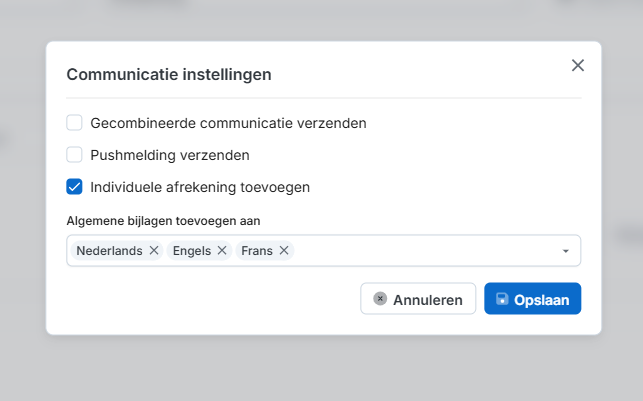
Task: Close the Communicatie instellingen dialog
Action: pos(577,65)
